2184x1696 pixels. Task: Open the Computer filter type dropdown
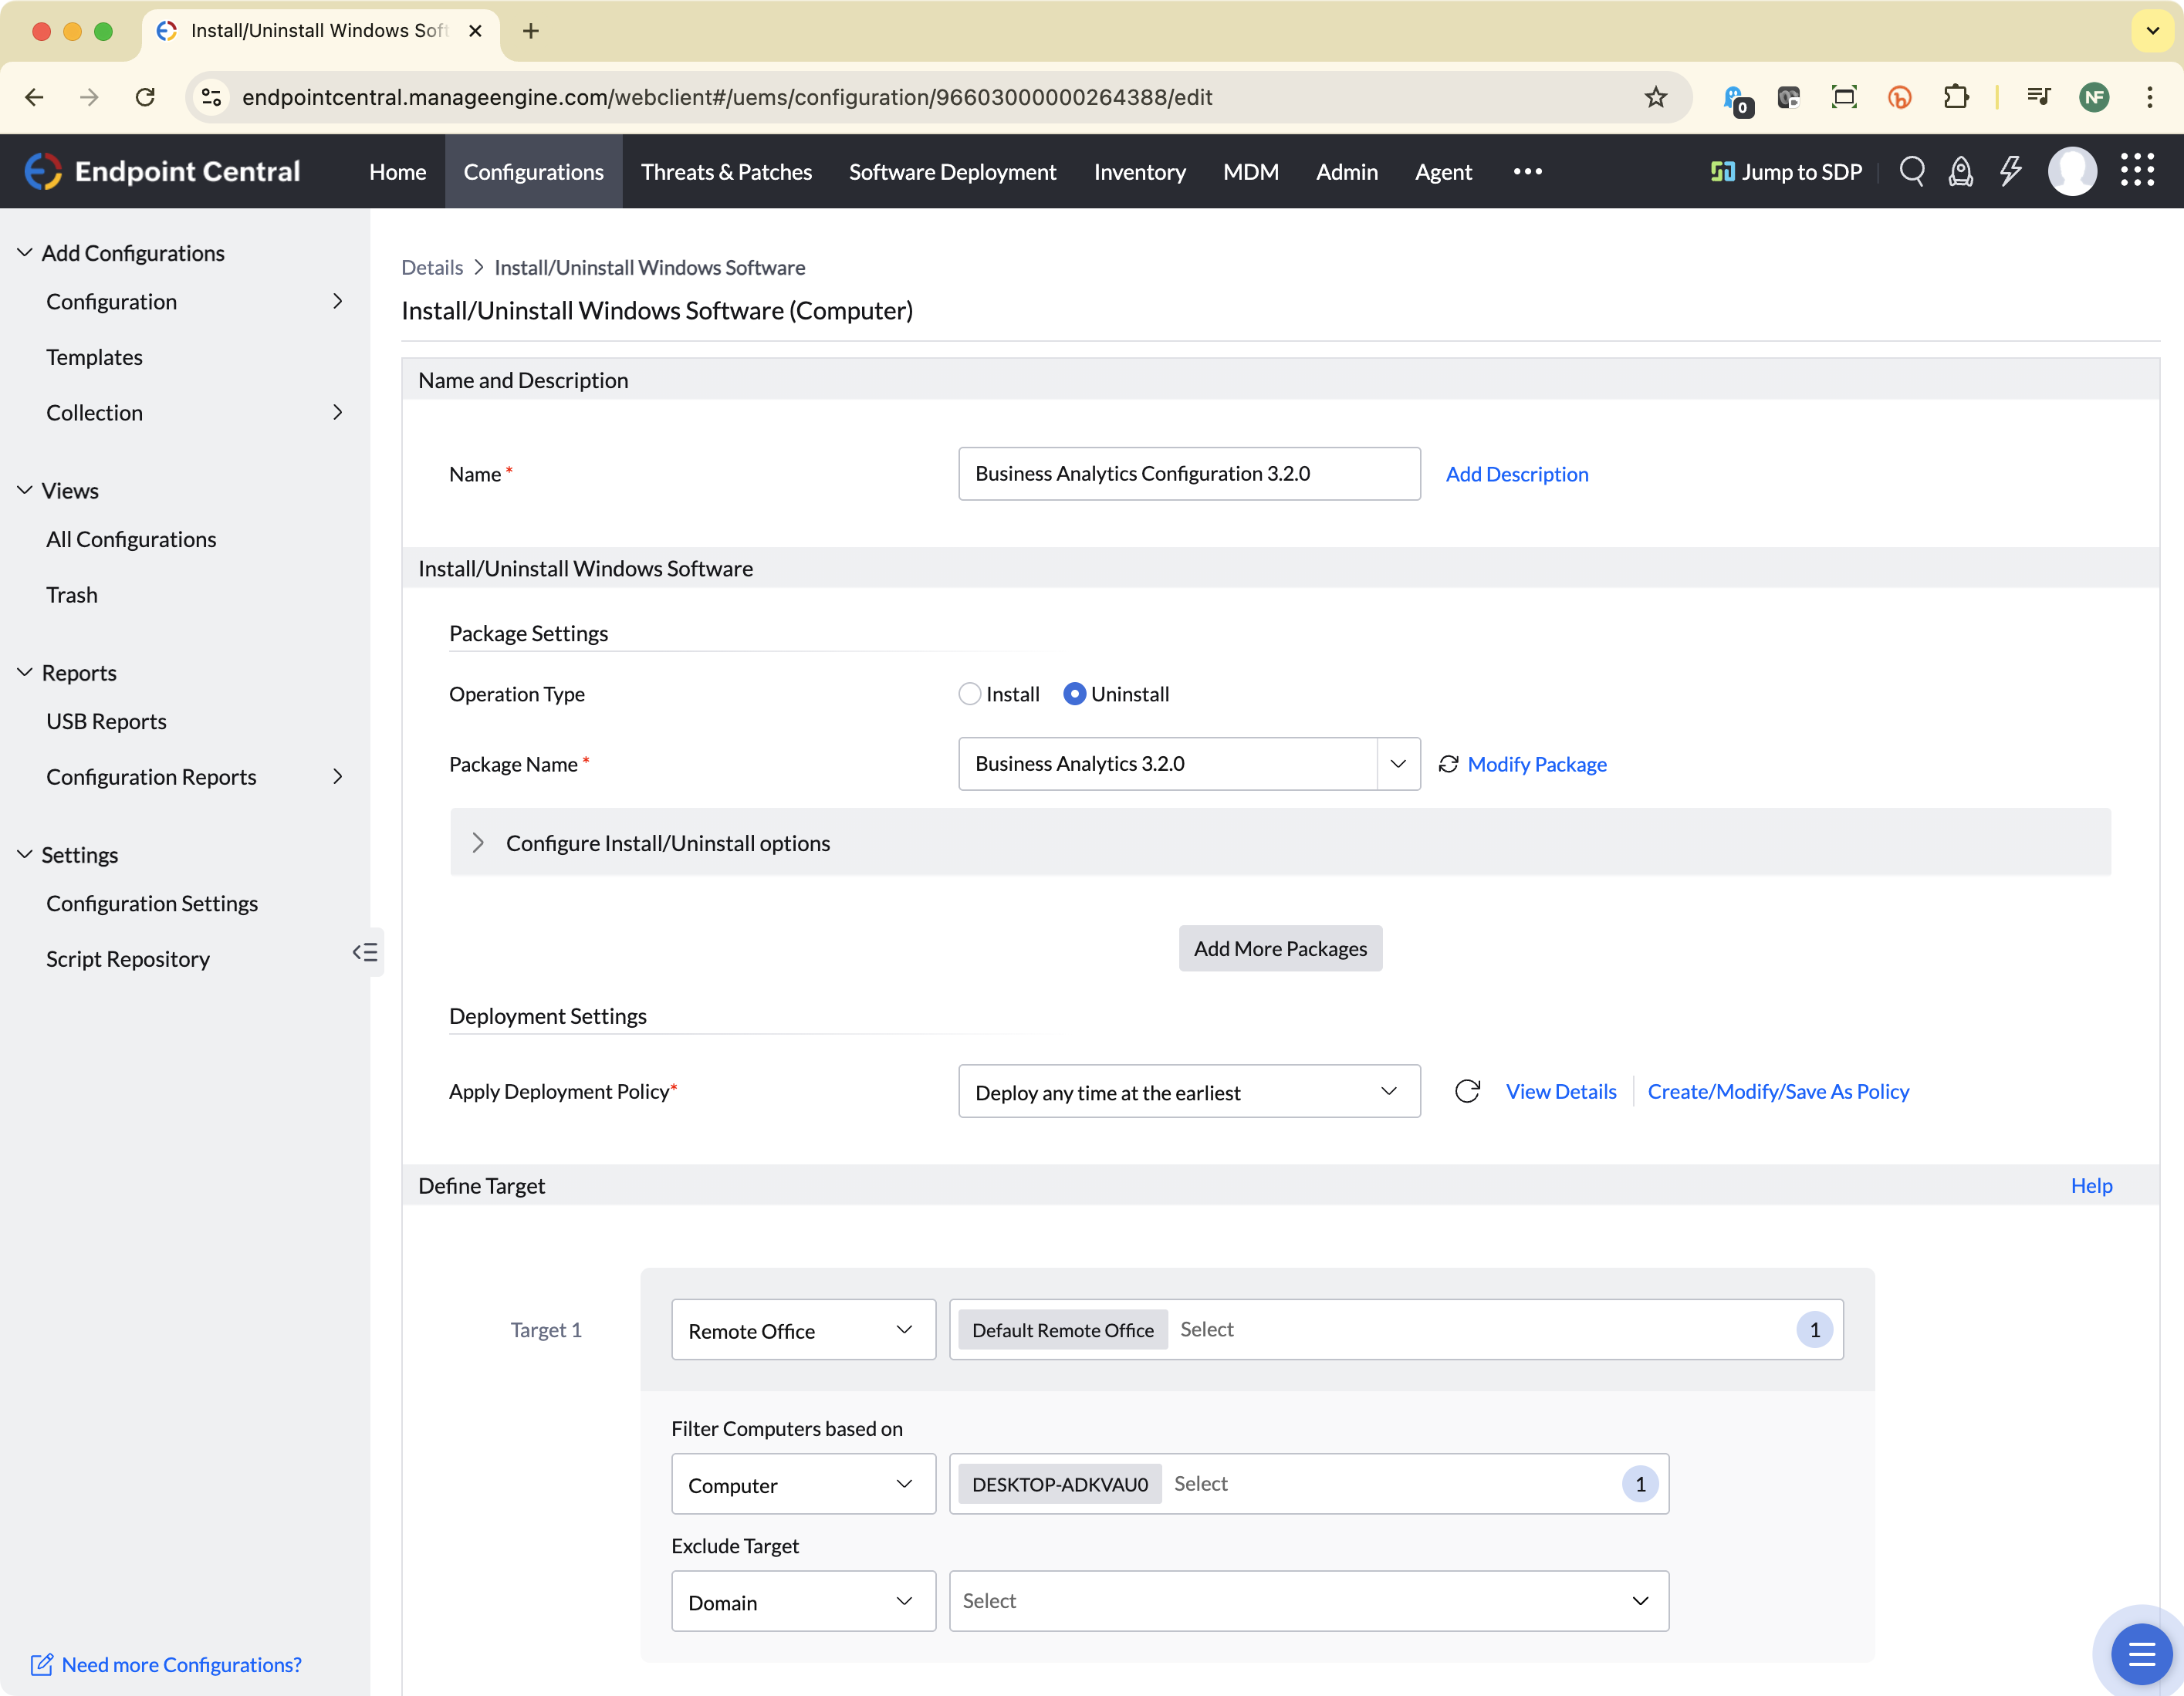click(x=803, y=1484)
